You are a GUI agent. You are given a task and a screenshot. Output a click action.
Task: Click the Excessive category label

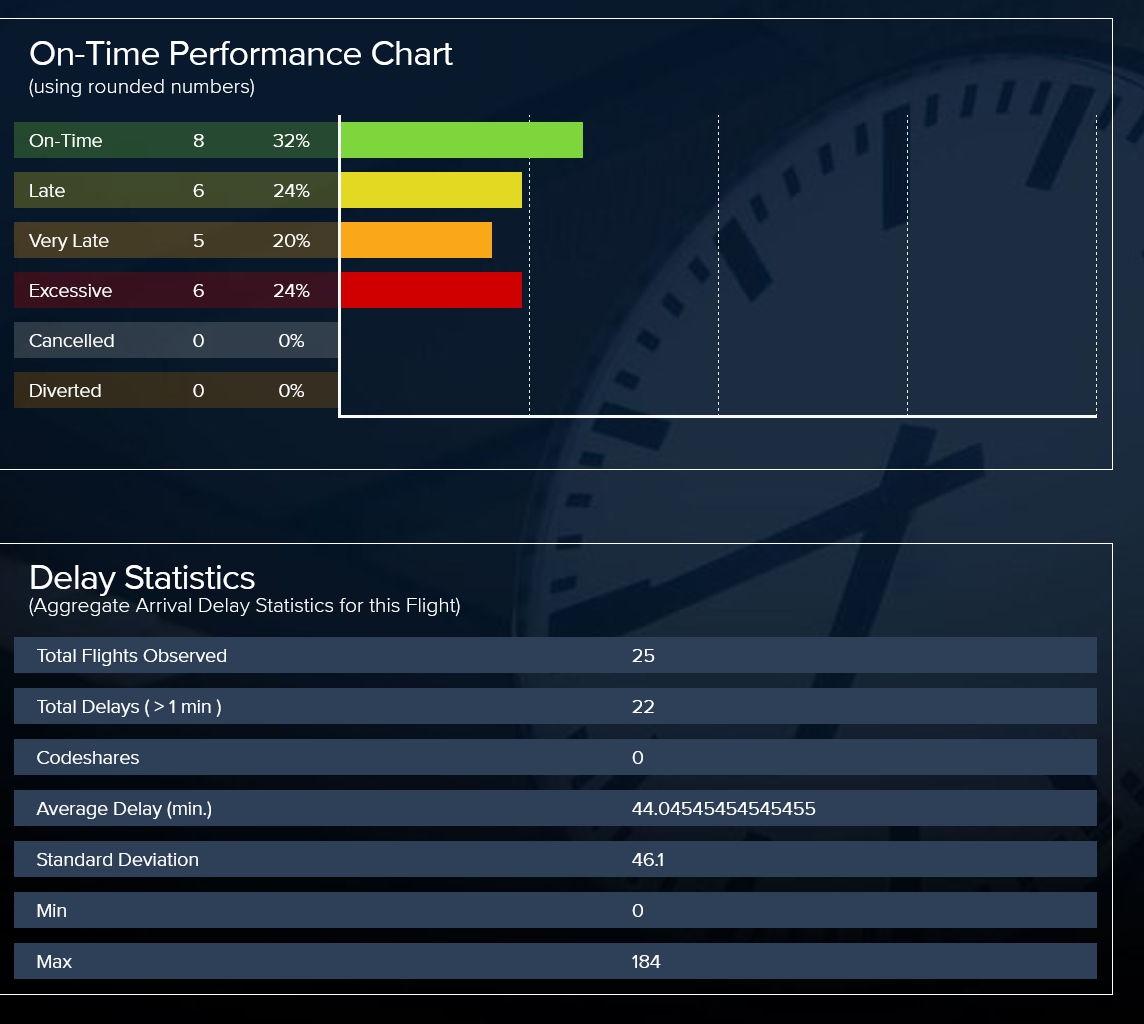coord(70,291)
